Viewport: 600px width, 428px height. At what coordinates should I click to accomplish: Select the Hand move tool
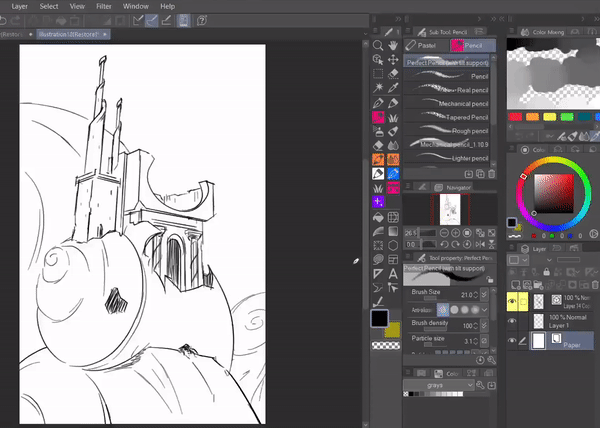tap(394, 45)
